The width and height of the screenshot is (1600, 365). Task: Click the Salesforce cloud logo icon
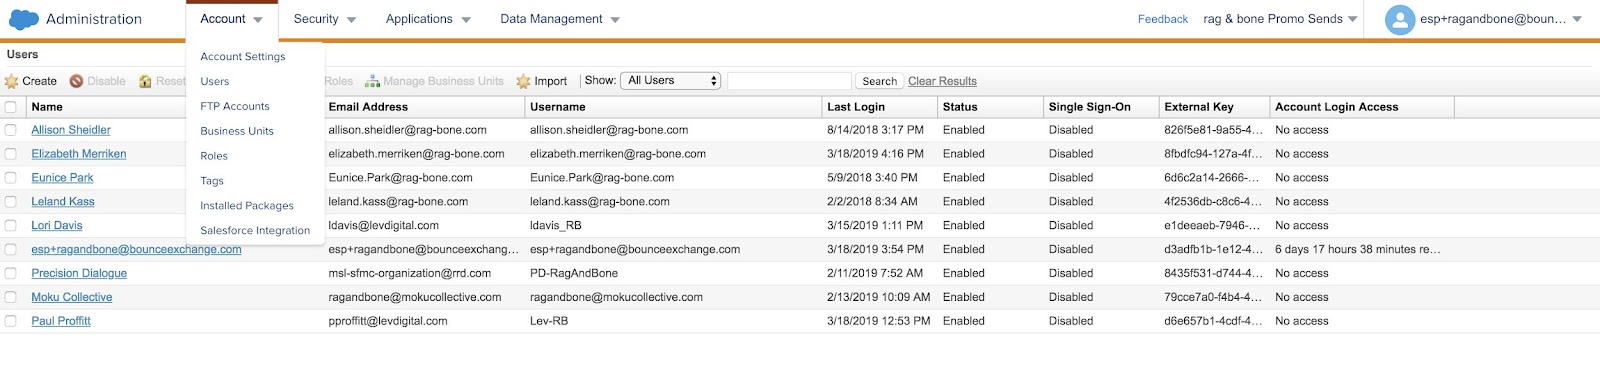coord(23,19)
